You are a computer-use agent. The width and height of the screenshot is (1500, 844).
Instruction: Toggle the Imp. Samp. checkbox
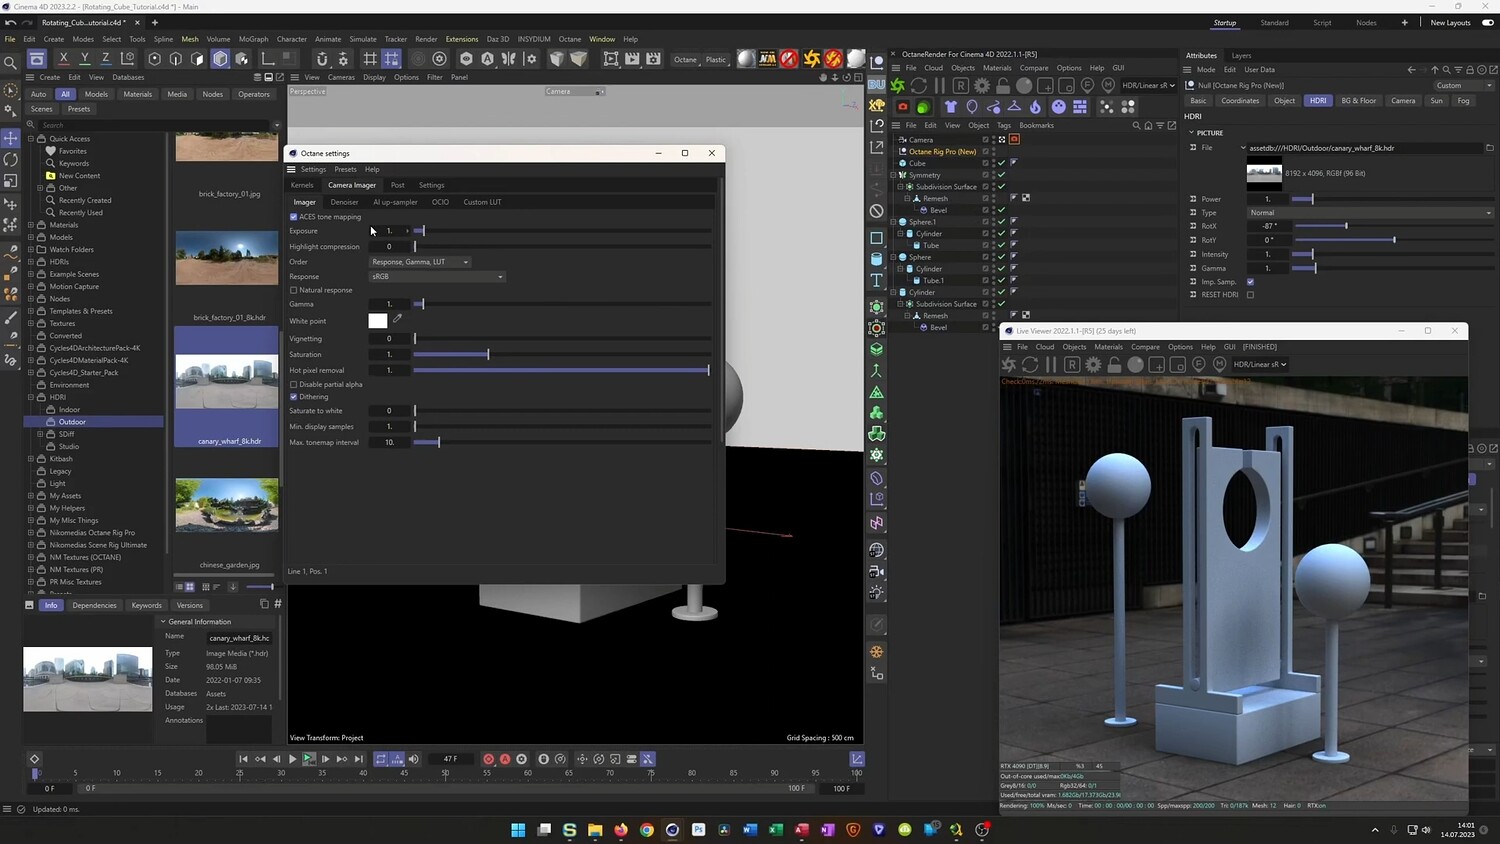coord(1250,282)
